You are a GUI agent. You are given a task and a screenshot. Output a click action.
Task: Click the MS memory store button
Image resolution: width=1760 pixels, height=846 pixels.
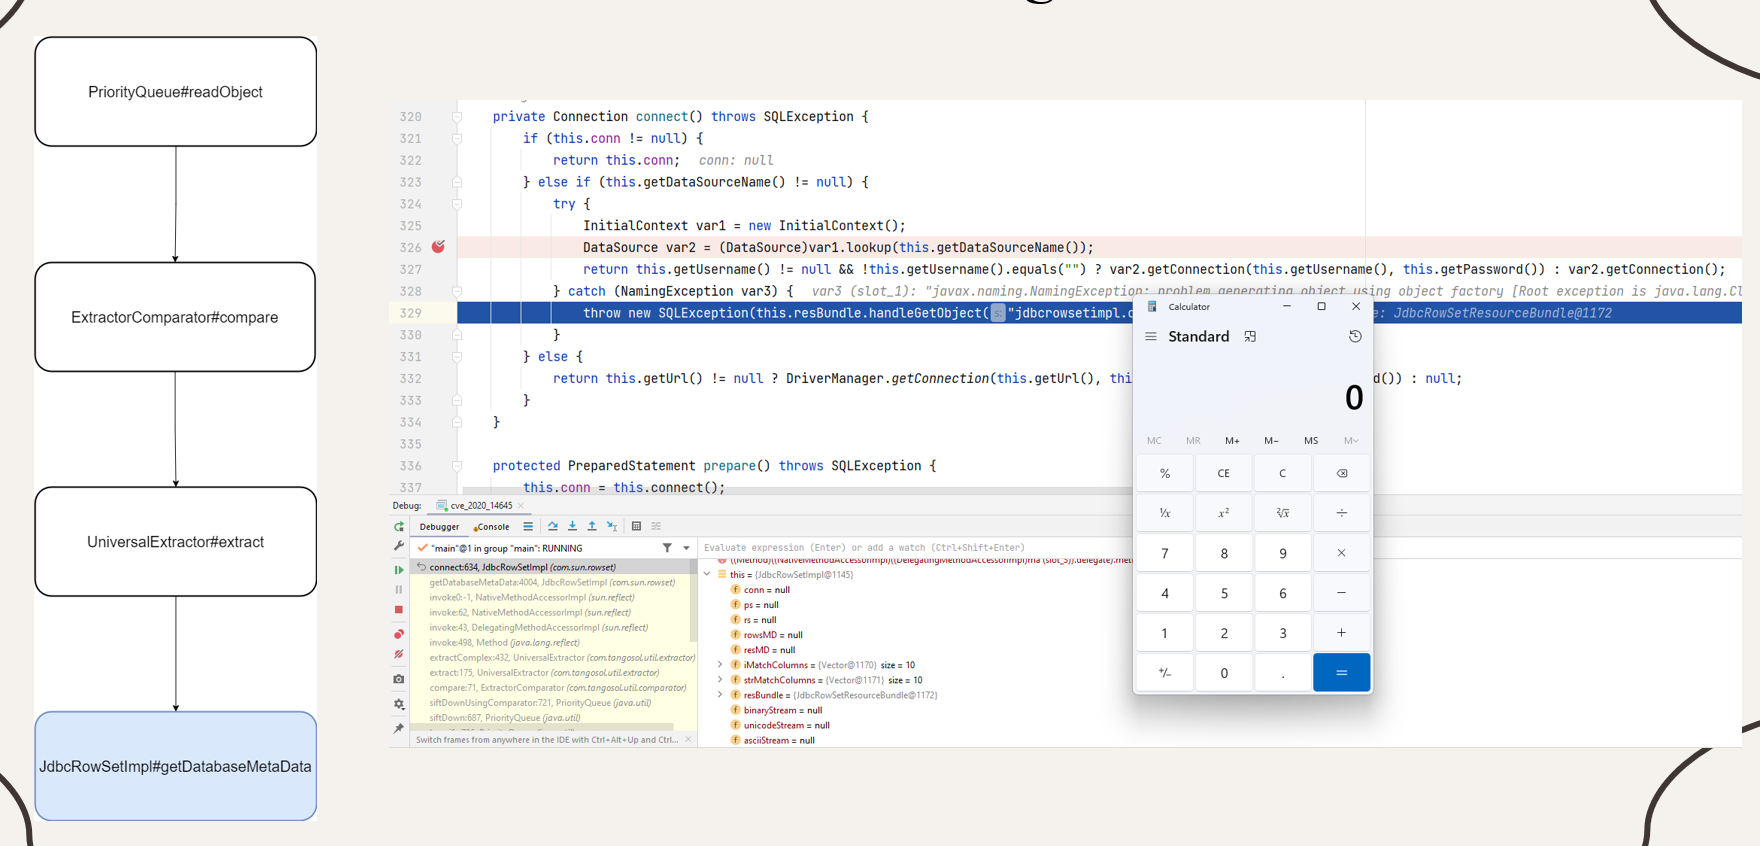pyautogui.click(x=1311, y=441)
